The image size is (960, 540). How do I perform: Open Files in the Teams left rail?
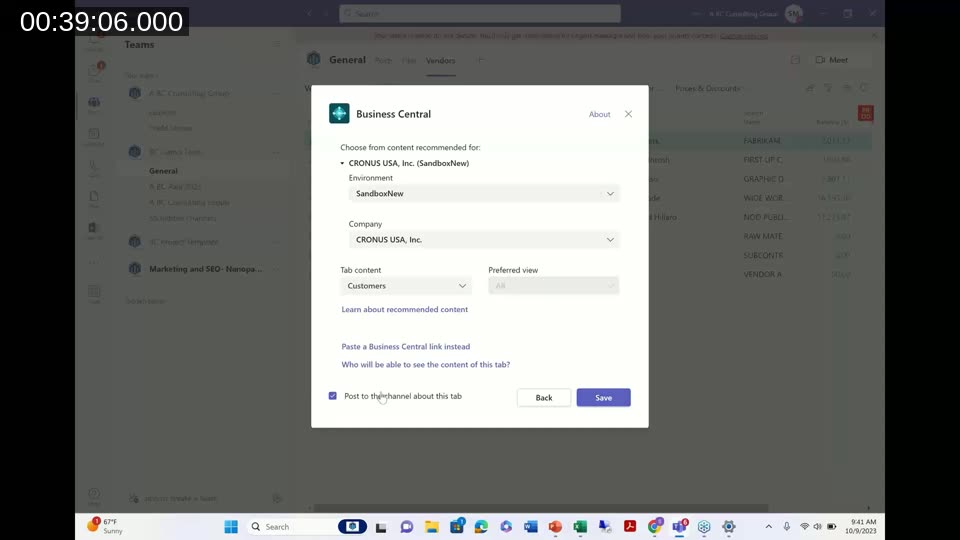[94, 199]
